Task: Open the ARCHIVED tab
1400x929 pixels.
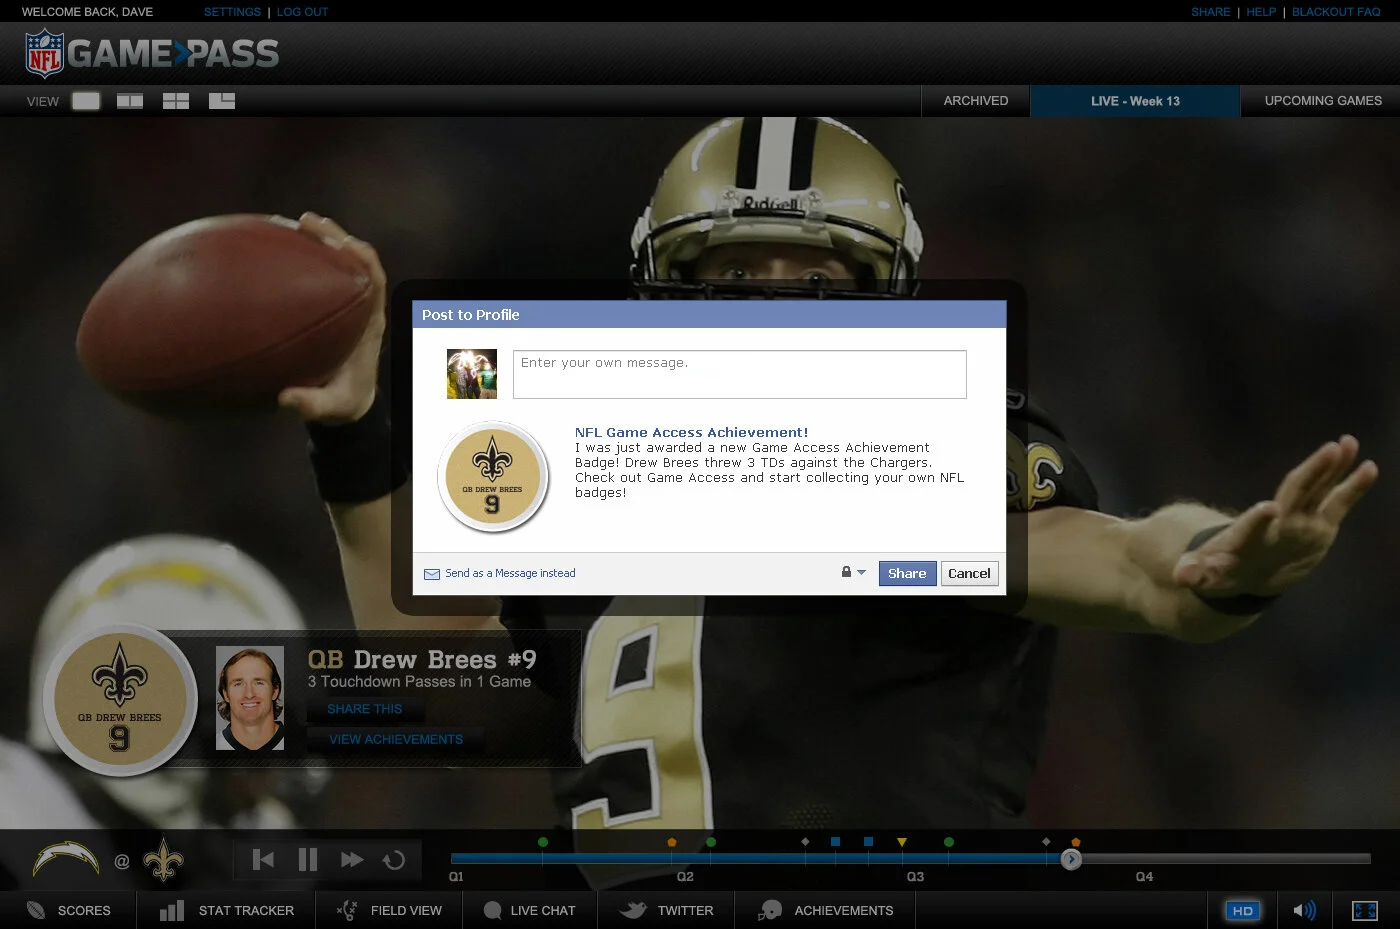Action: [x=976, y=101]
